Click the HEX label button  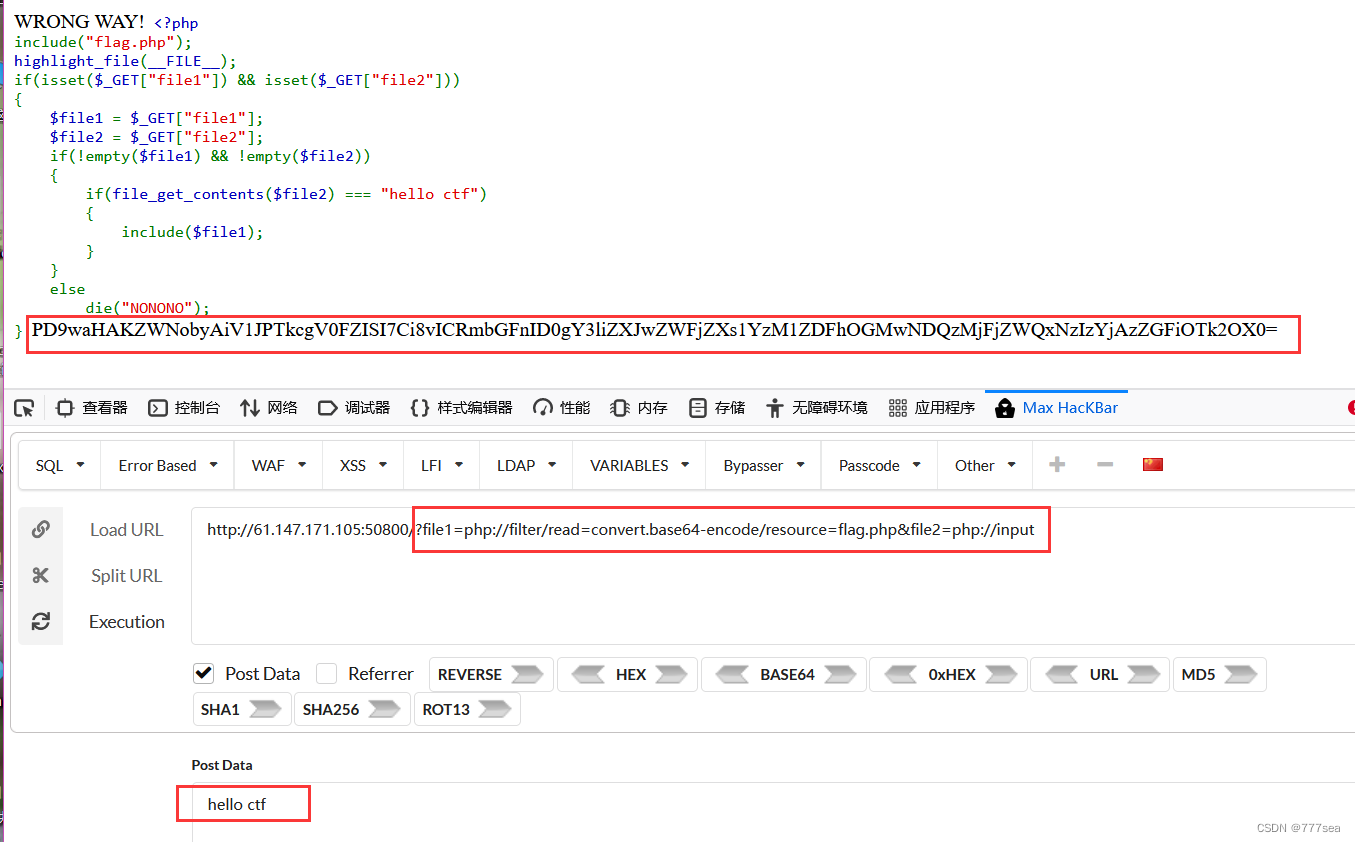click(631, 675)
